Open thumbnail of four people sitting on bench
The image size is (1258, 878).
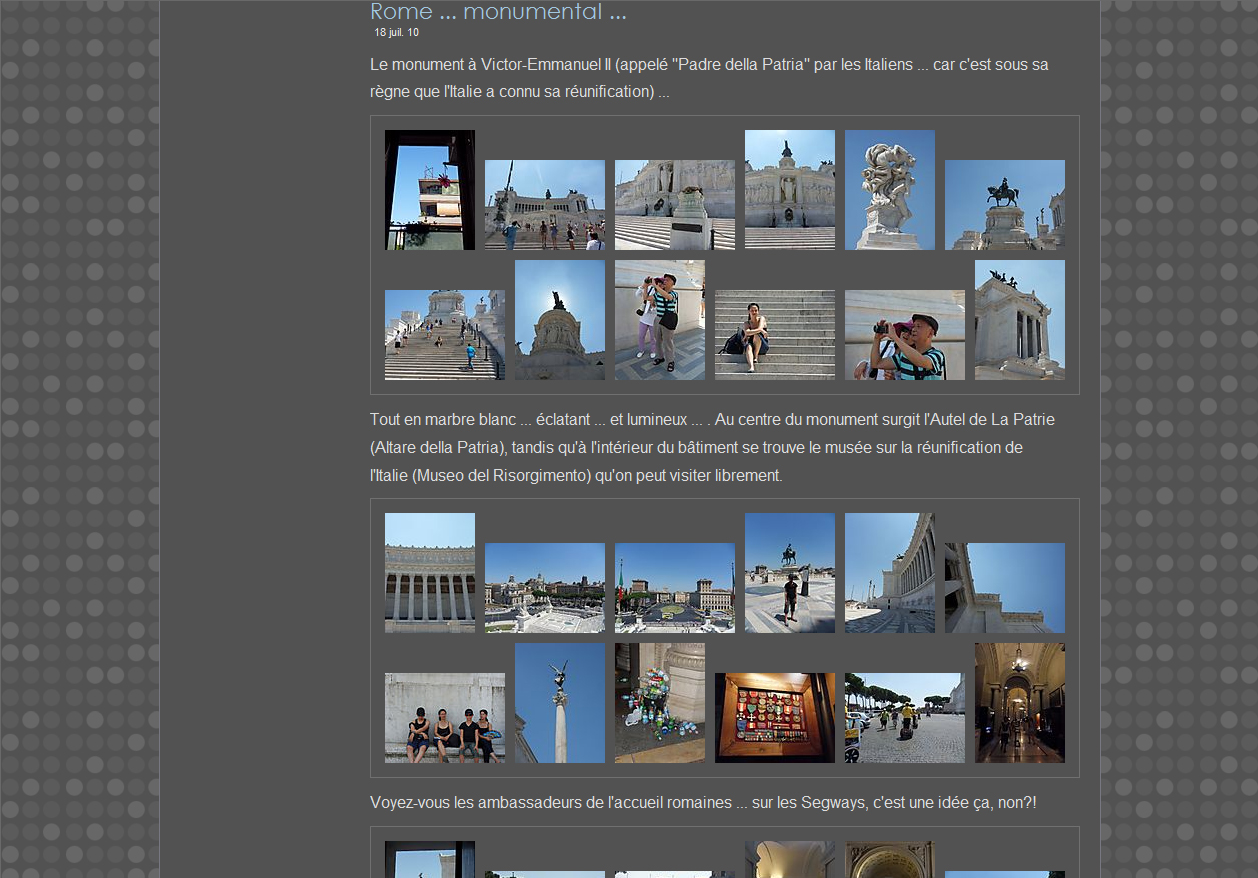tap(445, 718)
